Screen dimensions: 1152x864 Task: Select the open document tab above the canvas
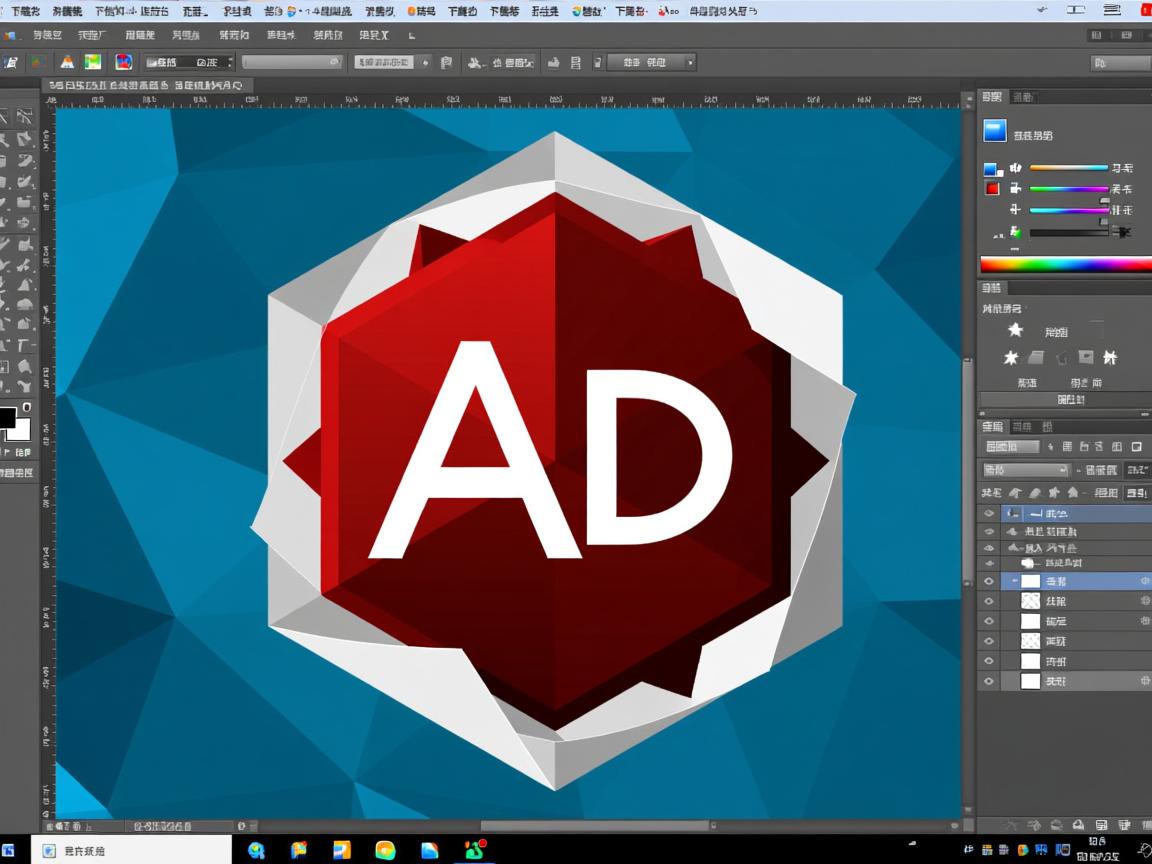[x=145, y=87]
